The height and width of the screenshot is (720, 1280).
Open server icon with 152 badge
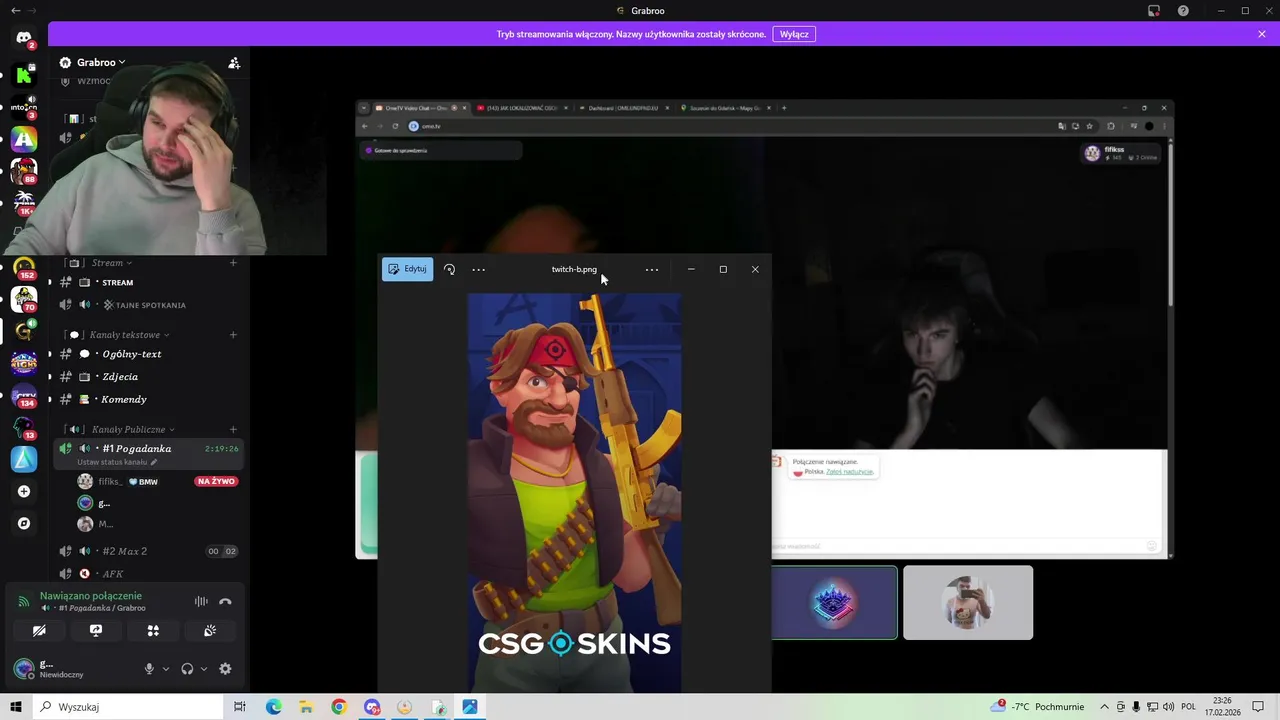point(24,267)
